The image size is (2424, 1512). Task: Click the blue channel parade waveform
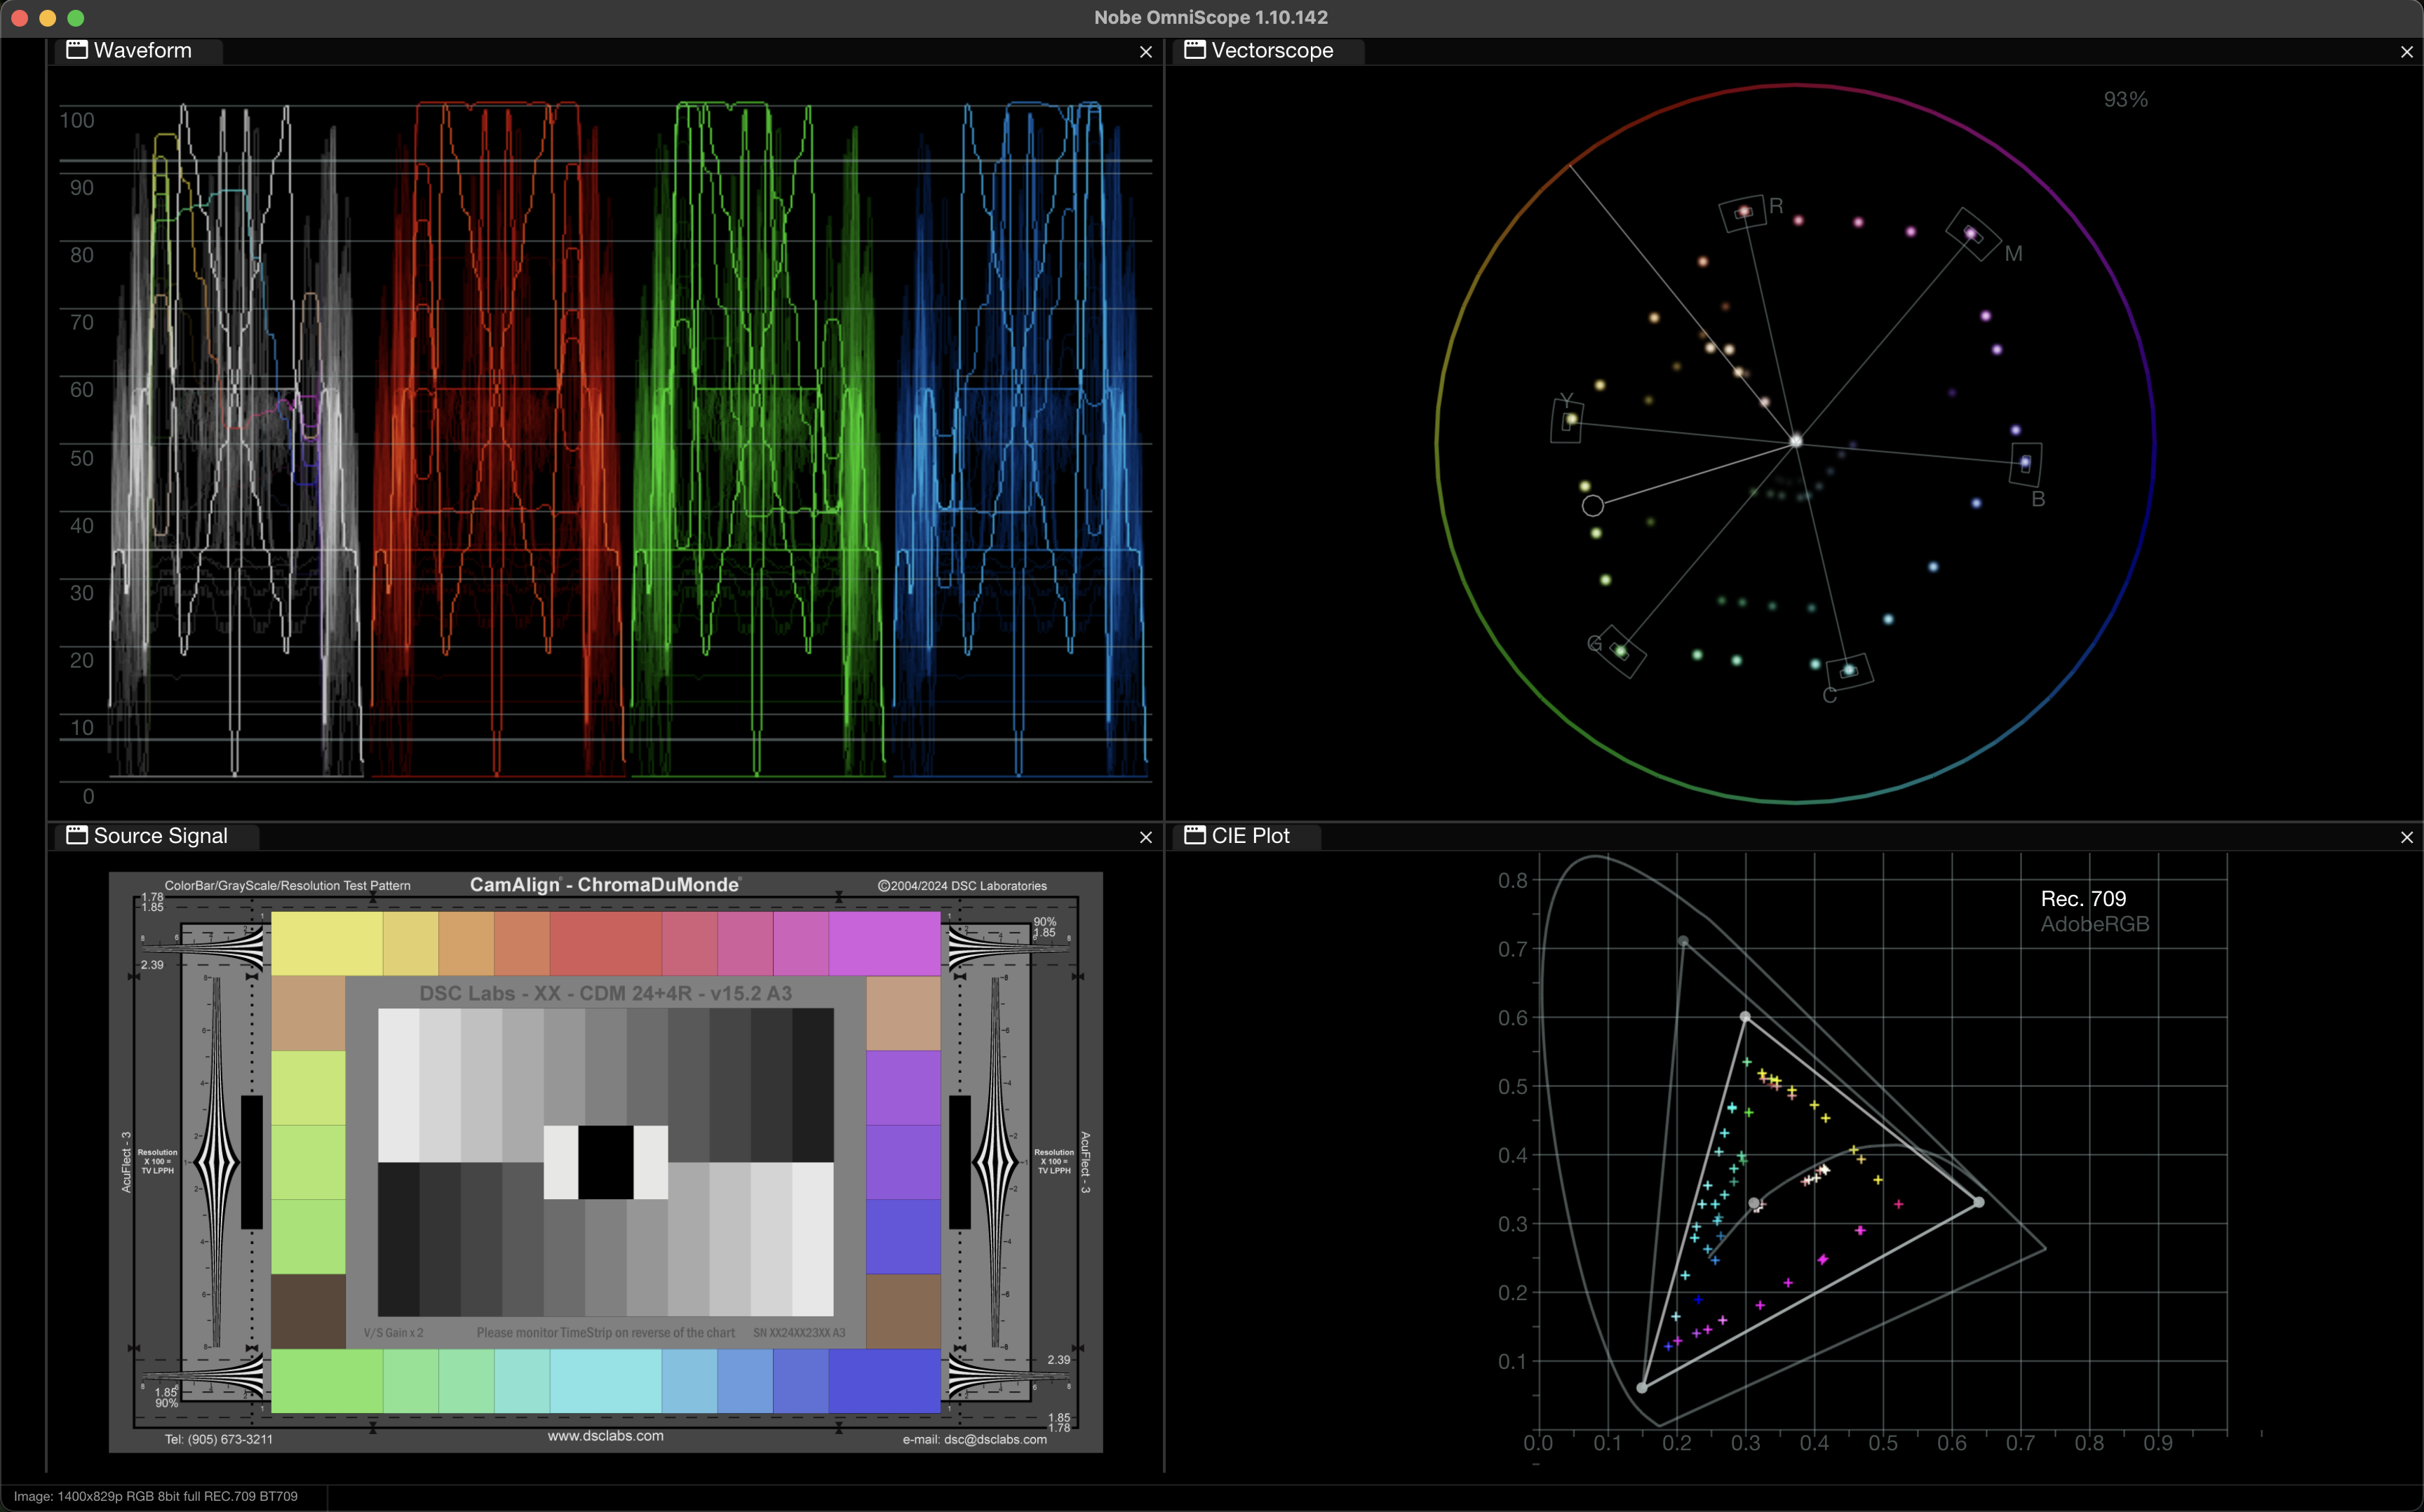coord(1020,438)
